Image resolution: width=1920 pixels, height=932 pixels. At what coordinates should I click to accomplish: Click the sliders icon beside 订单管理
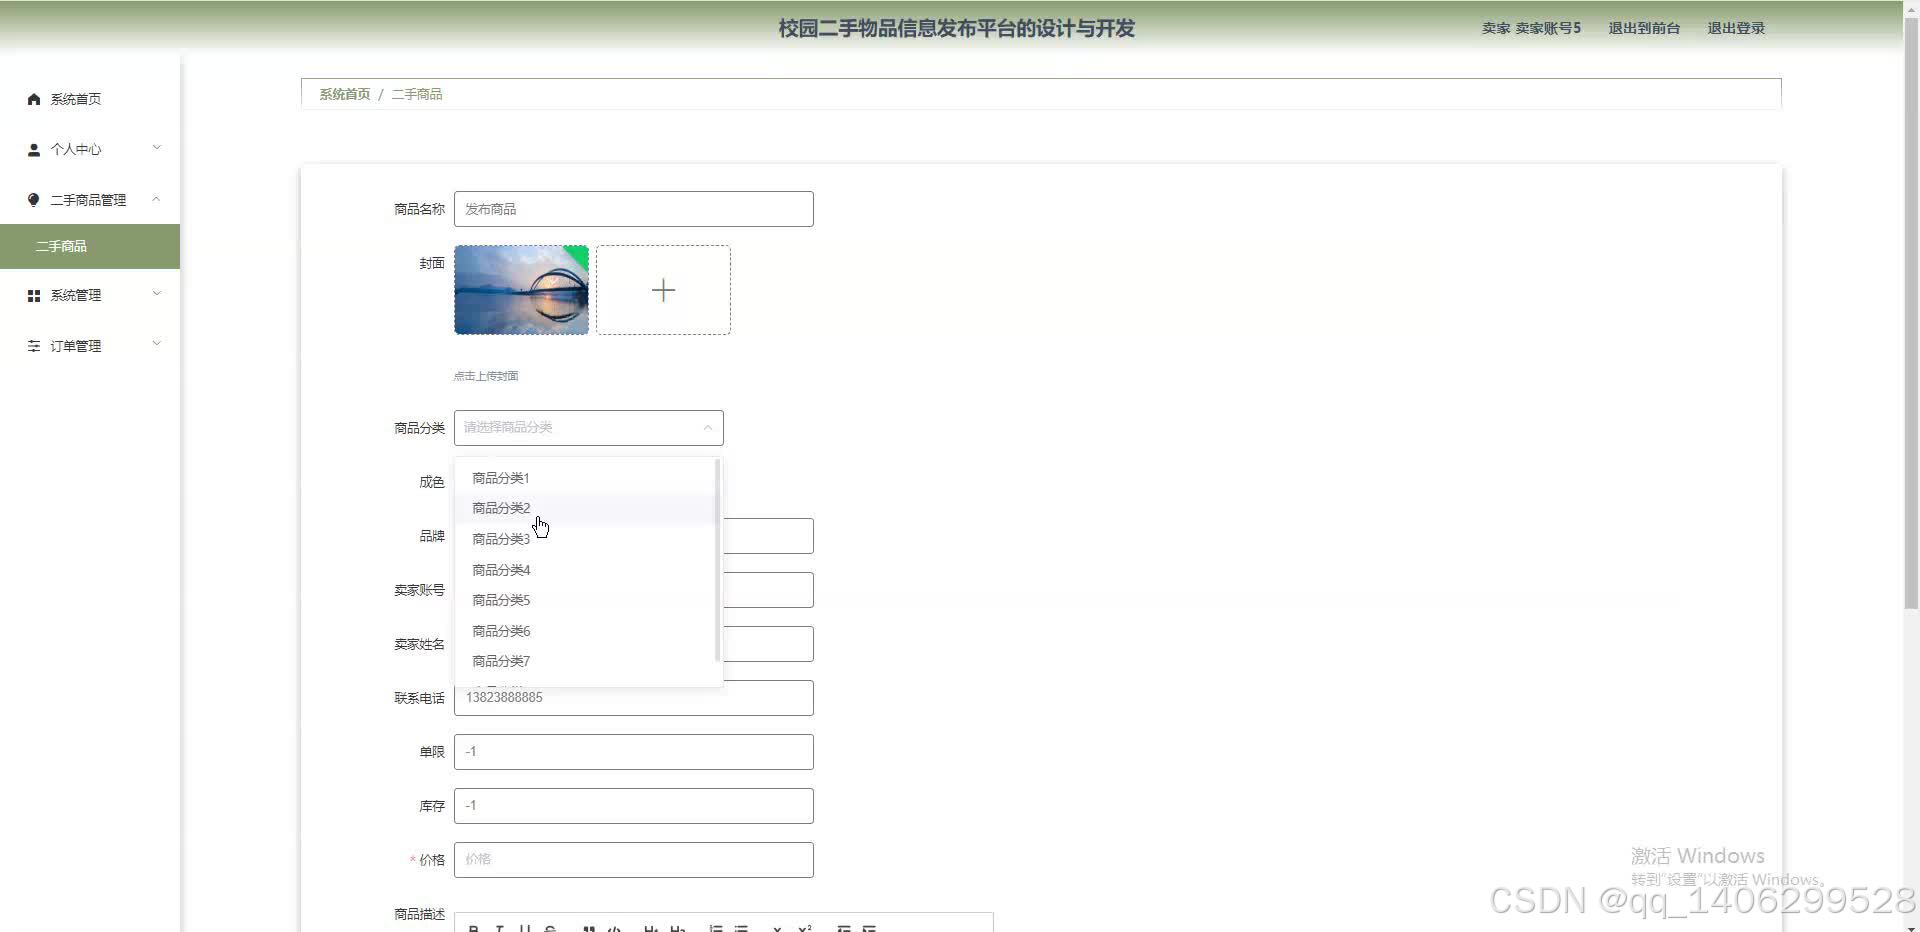coord(34,346)
